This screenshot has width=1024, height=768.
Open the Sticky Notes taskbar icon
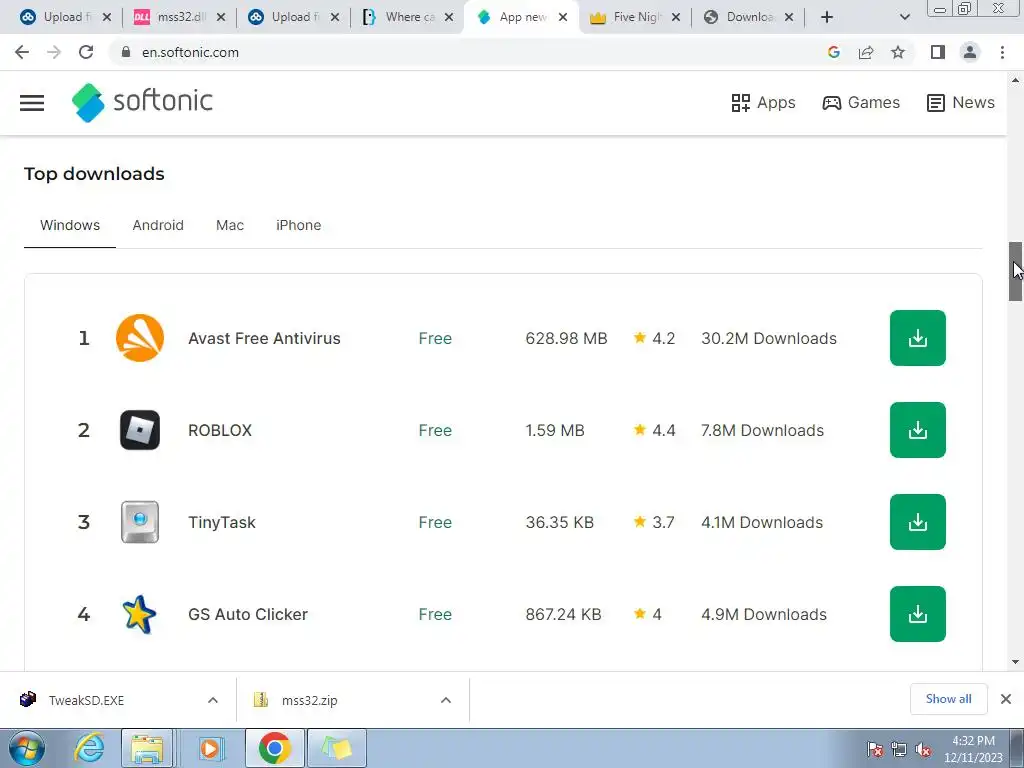pos(337,748)
